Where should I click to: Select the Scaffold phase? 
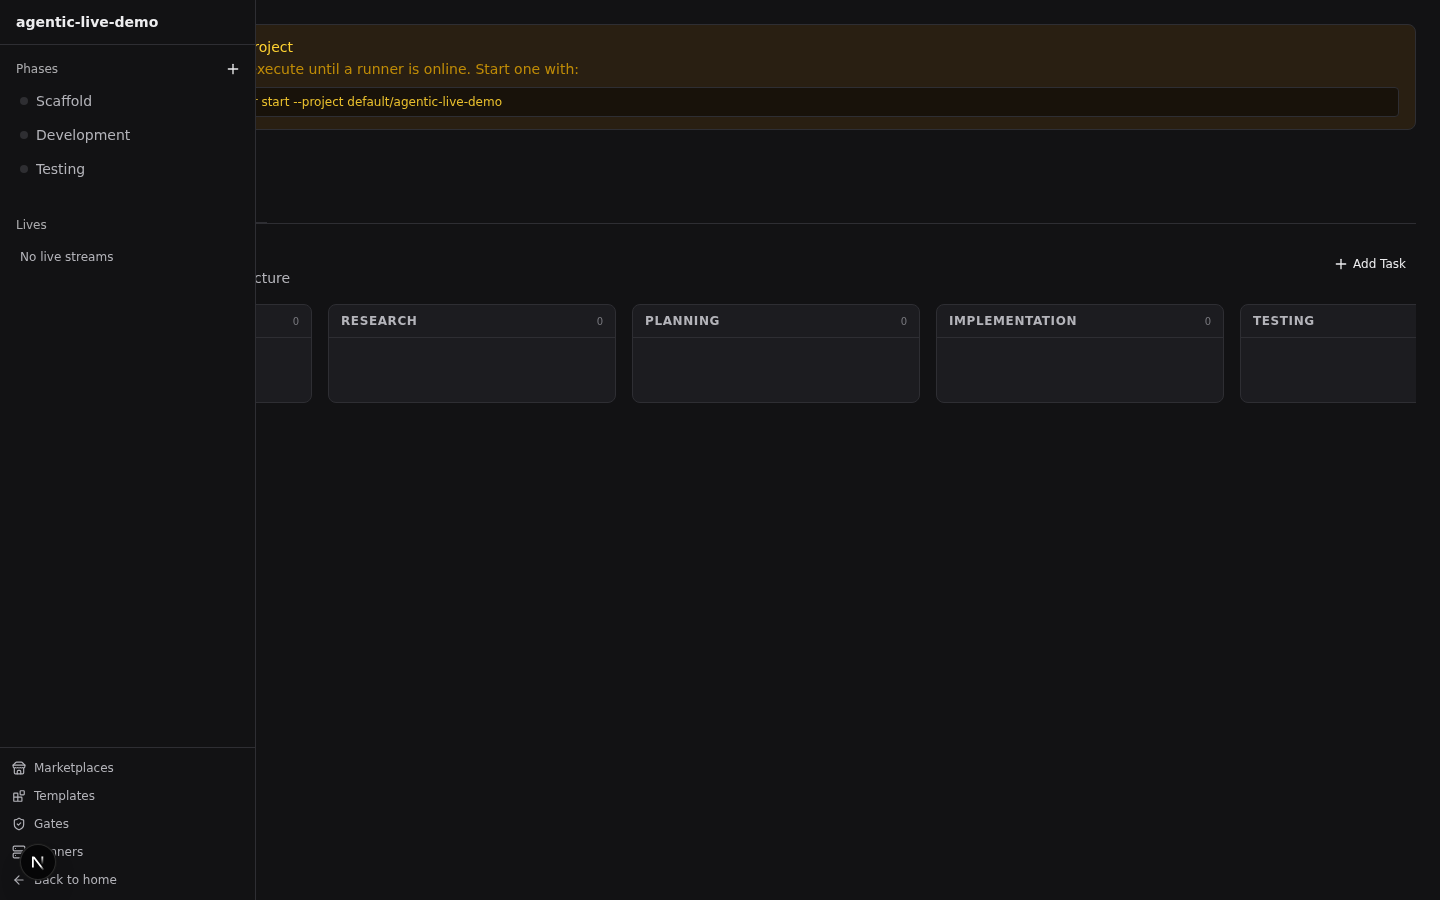pyautogui.click(x=64, y=101)
